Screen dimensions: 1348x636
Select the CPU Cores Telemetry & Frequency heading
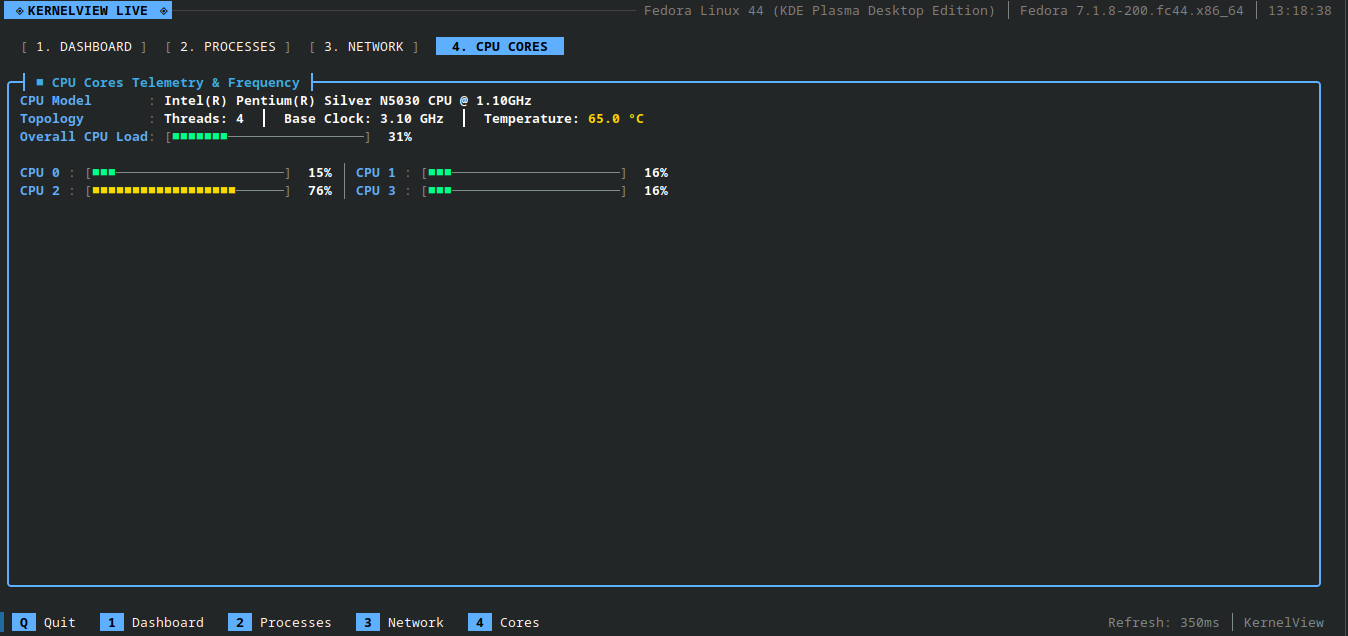tap(176, 83)
